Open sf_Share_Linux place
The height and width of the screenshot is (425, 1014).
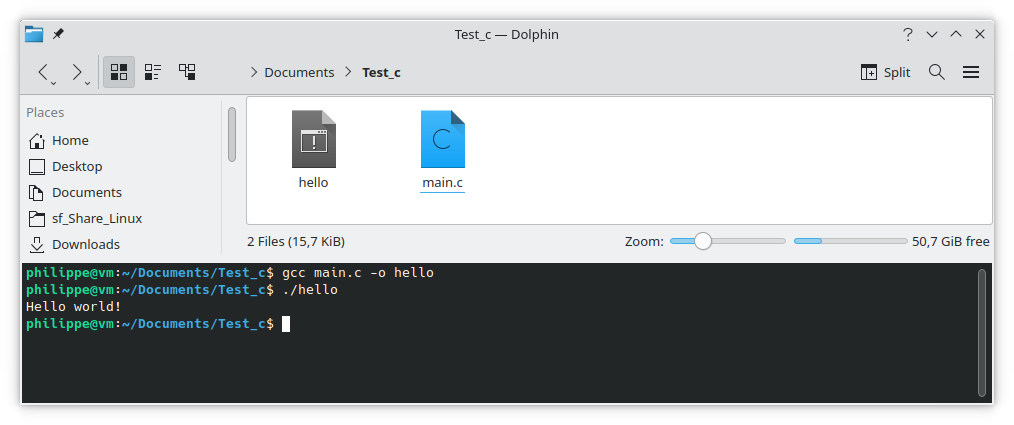coord(96,218)
